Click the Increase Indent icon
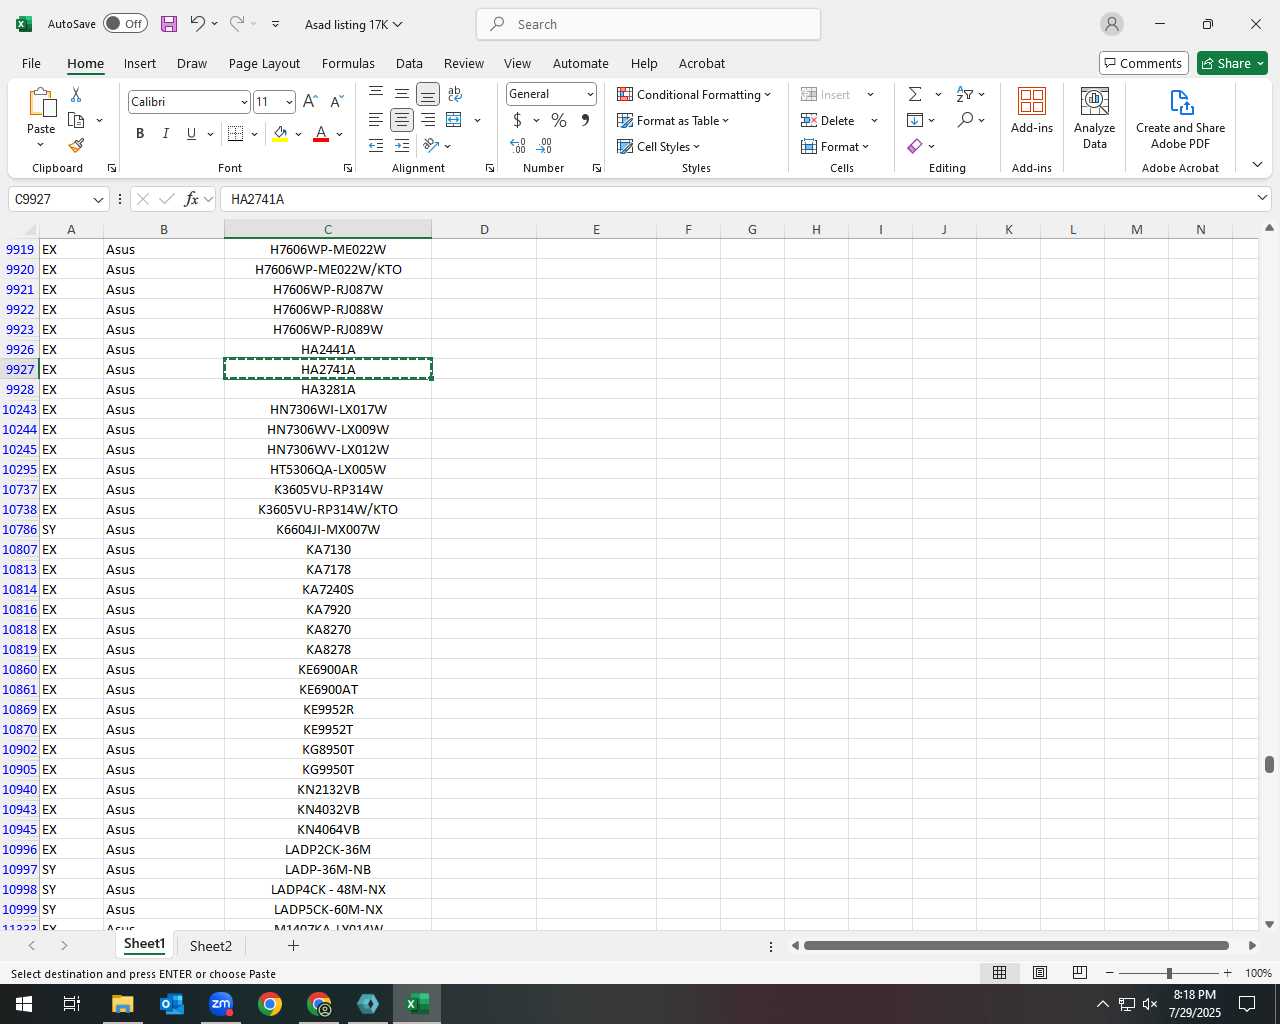 click(x=402, y=146)
